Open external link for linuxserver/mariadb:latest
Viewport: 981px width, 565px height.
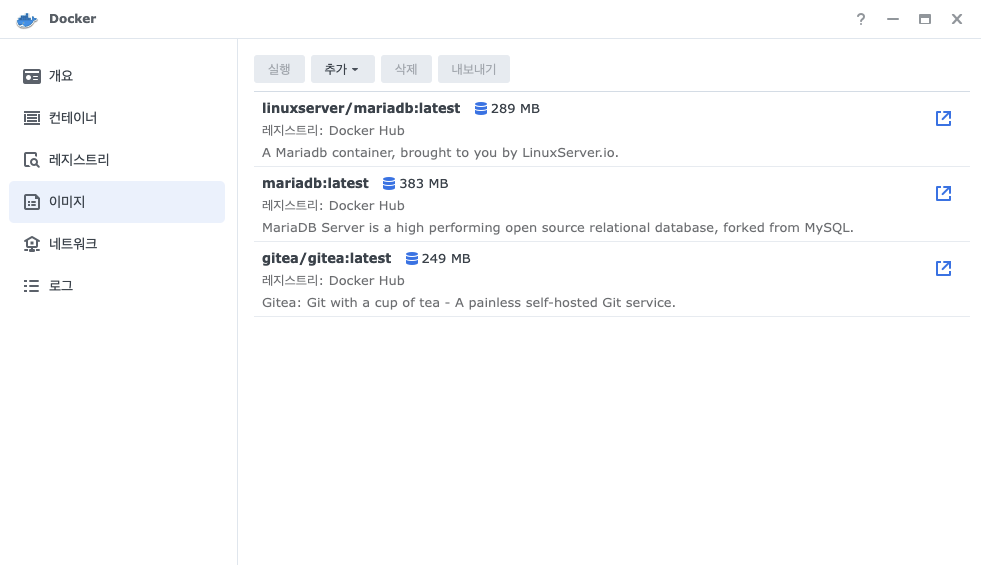943,118
